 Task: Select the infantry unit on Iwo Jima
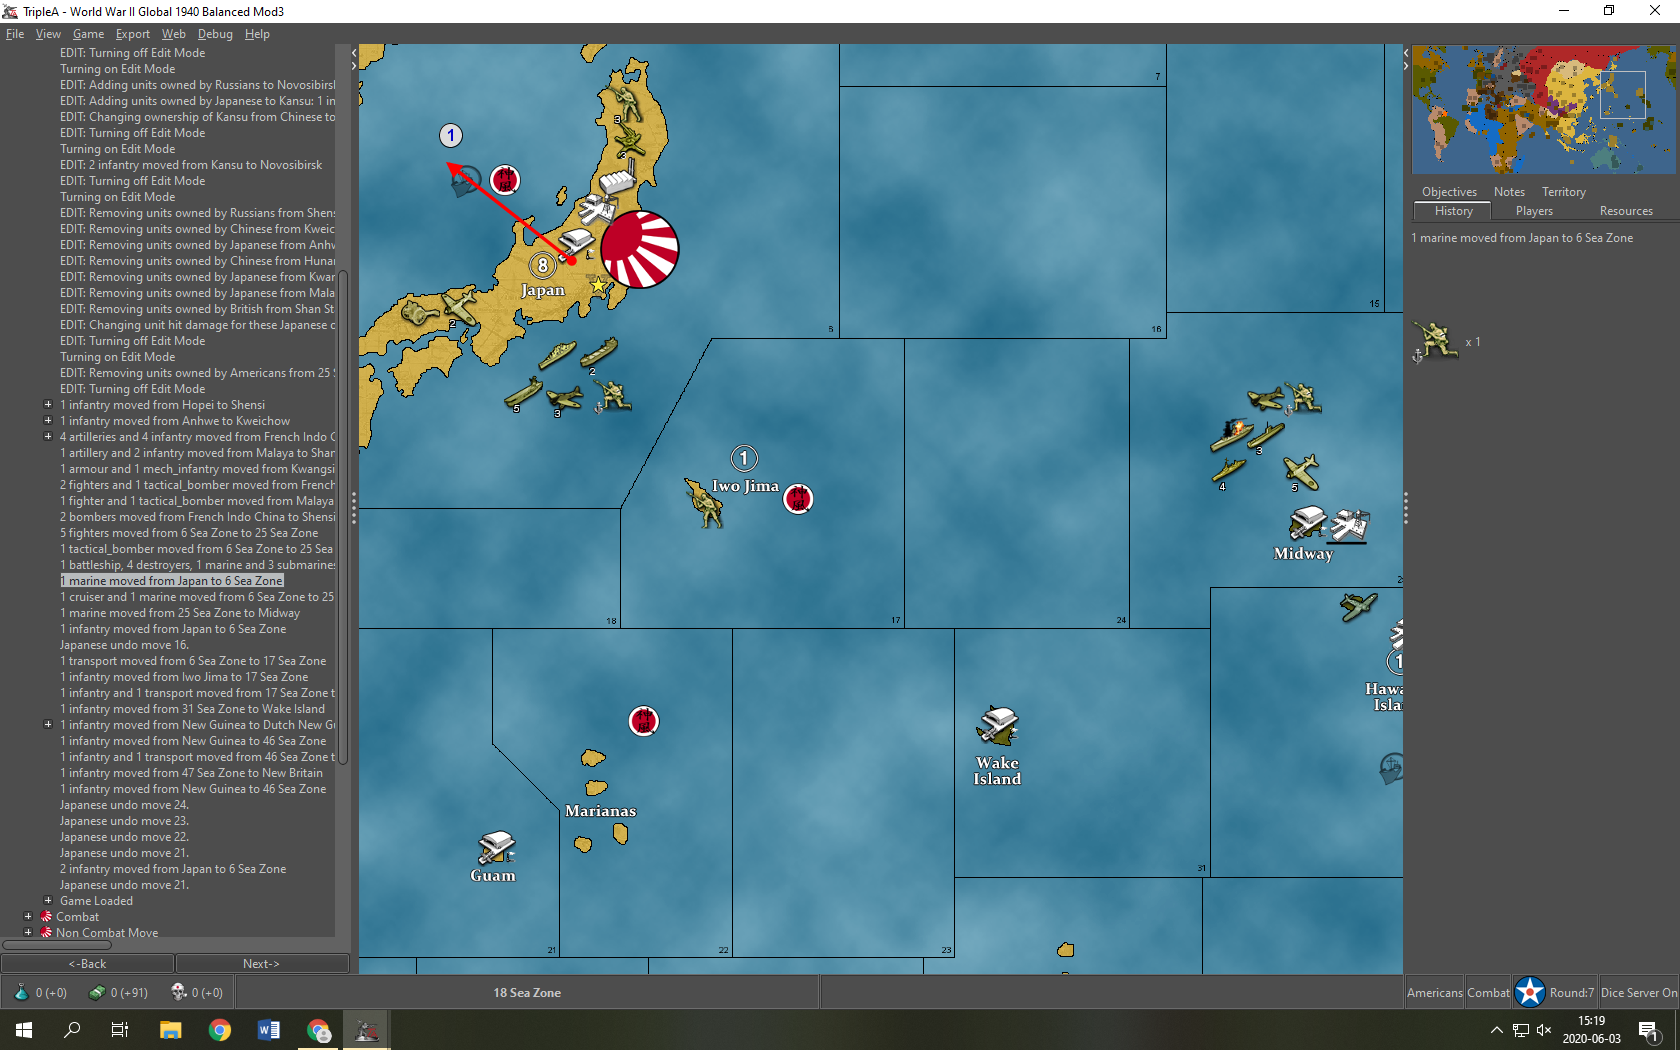point(705,502)
